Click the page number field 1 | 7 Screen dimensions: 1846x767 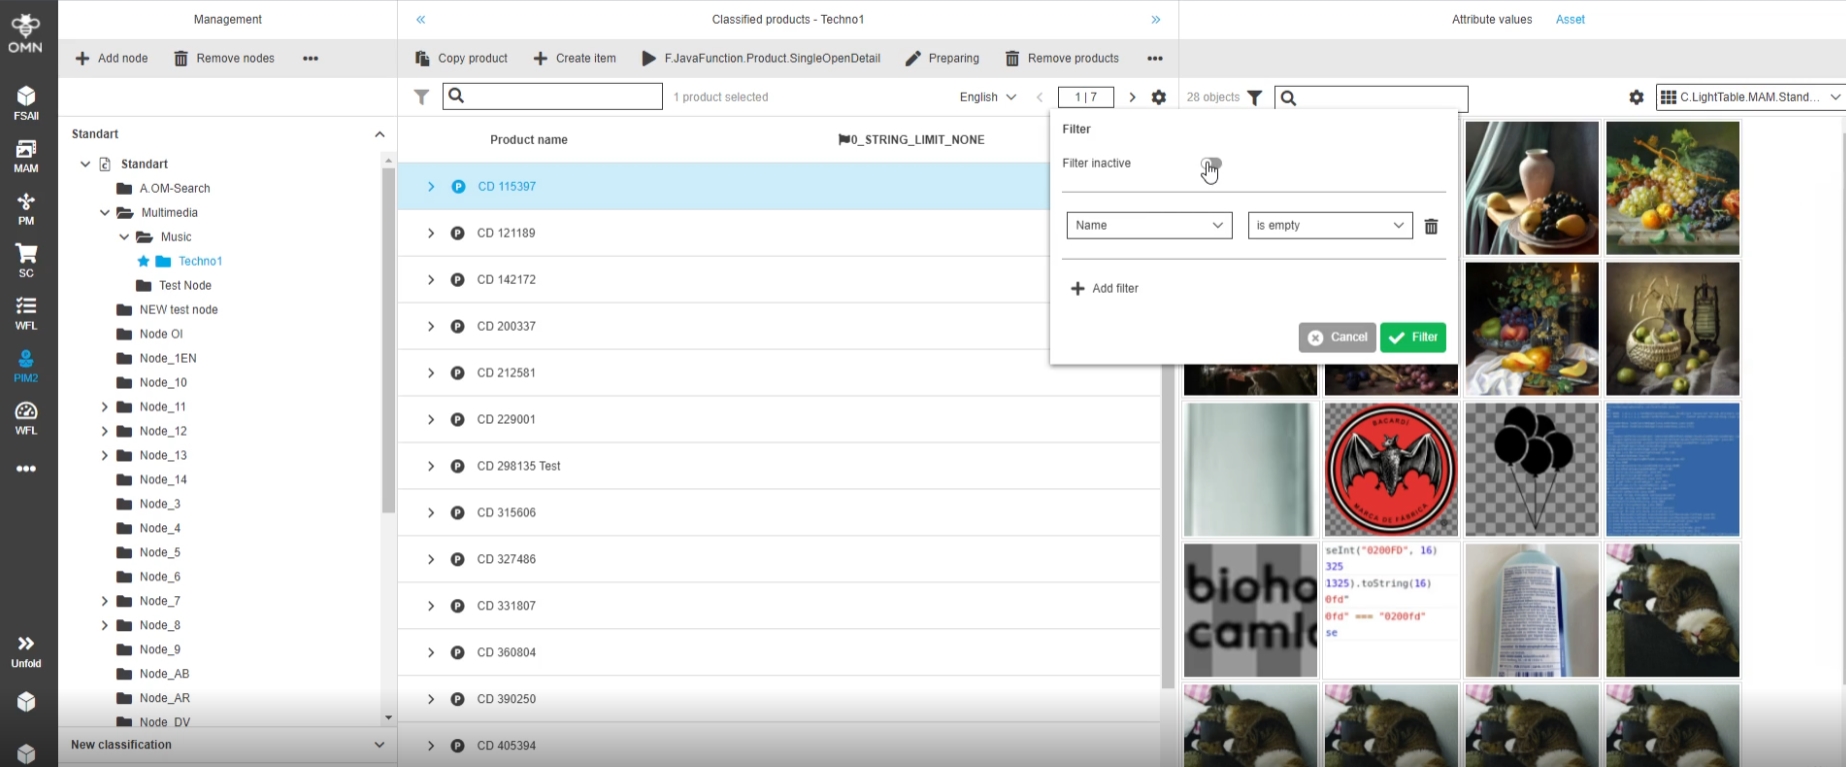pyautogui.click(x=1086, y=97)
